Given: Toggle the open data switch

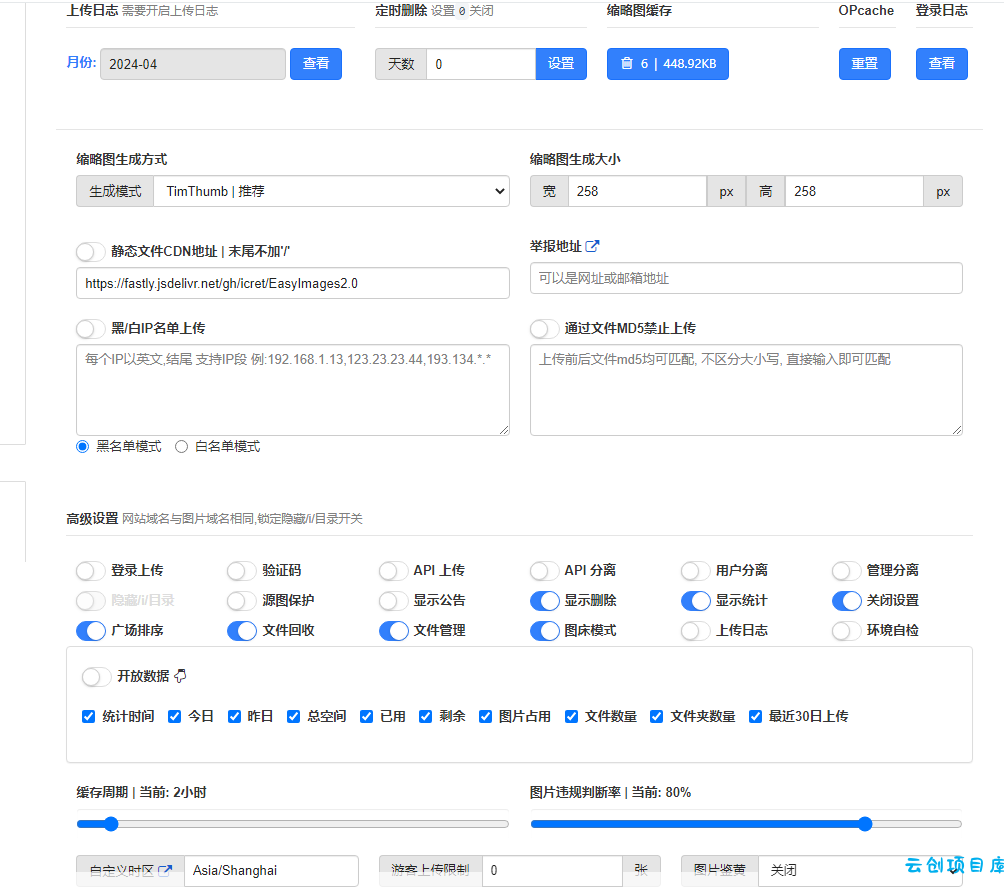Looking at the screenshot, I should point(96,677).
